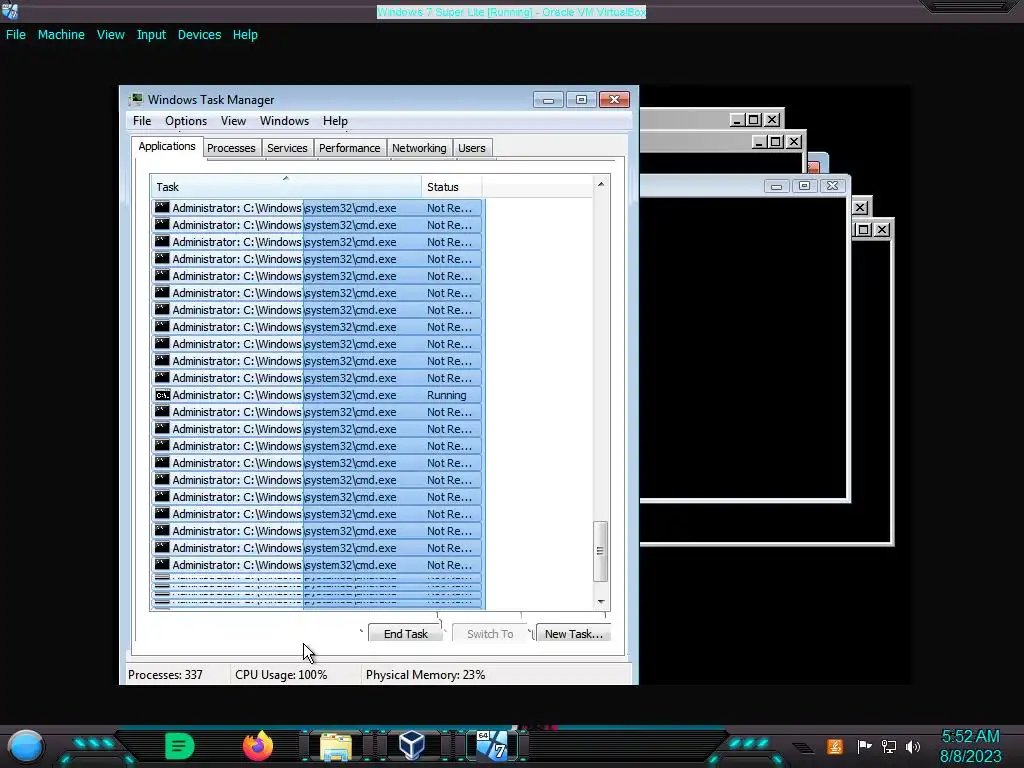Open the VirtualBox File menu
1024x768 pixels.
tap(16, 35)
